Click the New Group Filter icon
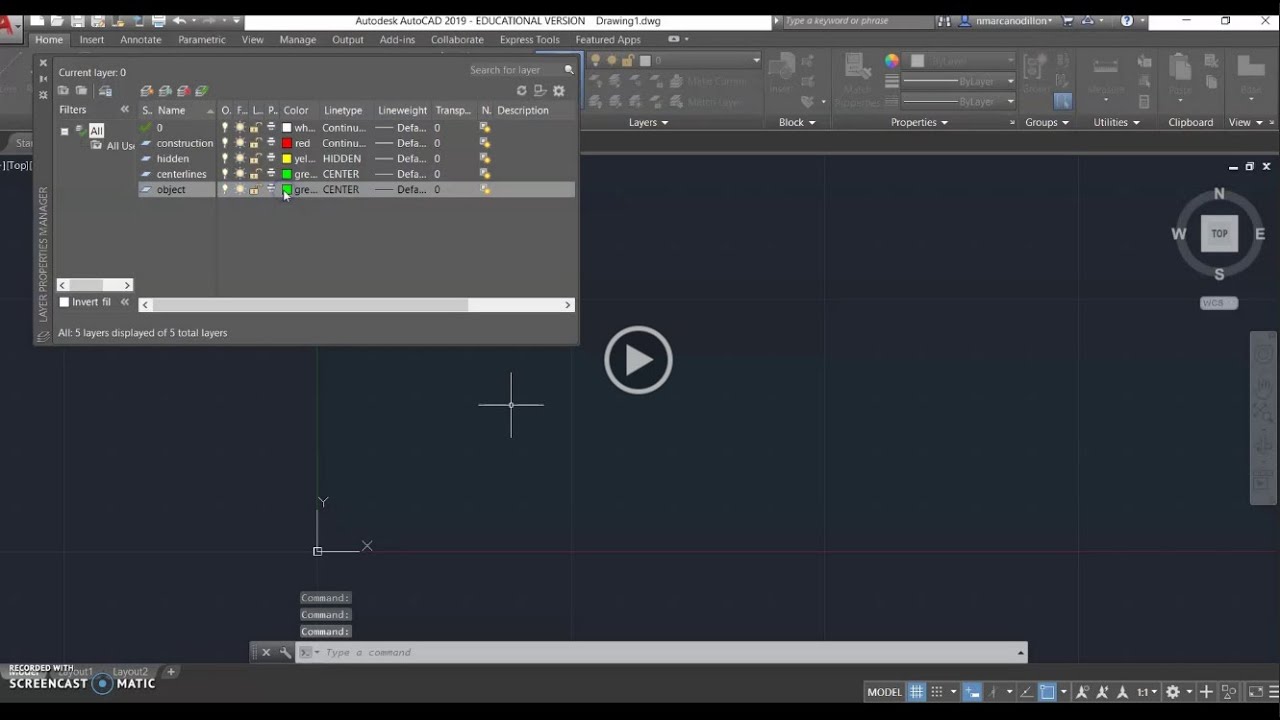Viewport: 1280px width, 720px height. [x=82, y=91]
